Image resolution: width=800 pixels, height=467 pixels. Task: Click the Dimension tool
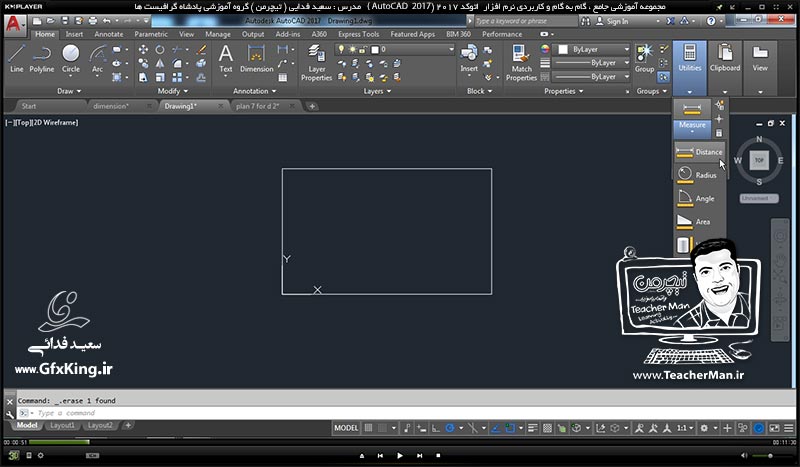point(257,59)
